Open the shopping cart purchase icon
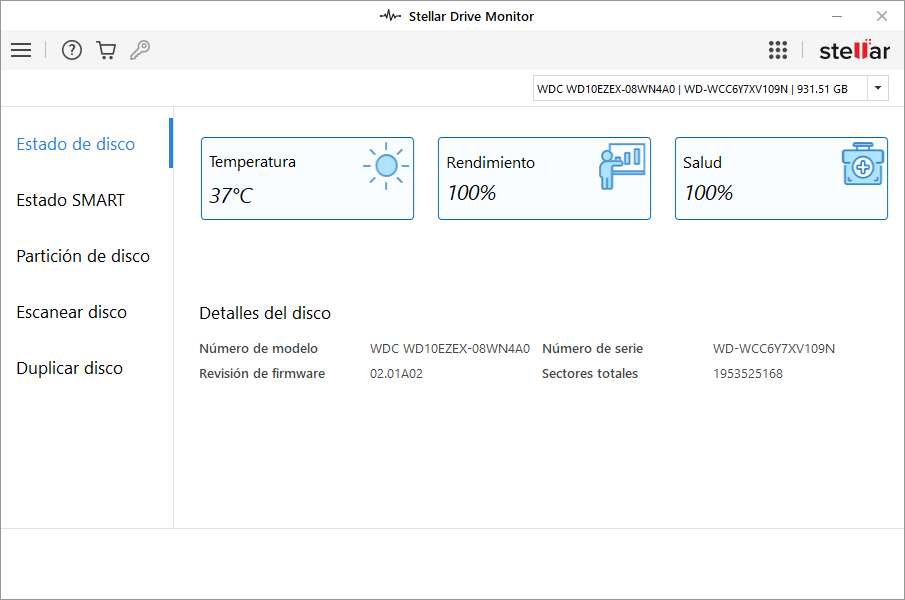Image resolution: width=905 pixels, height=600 pixels. pyautogui.click(x=106, y=50)
